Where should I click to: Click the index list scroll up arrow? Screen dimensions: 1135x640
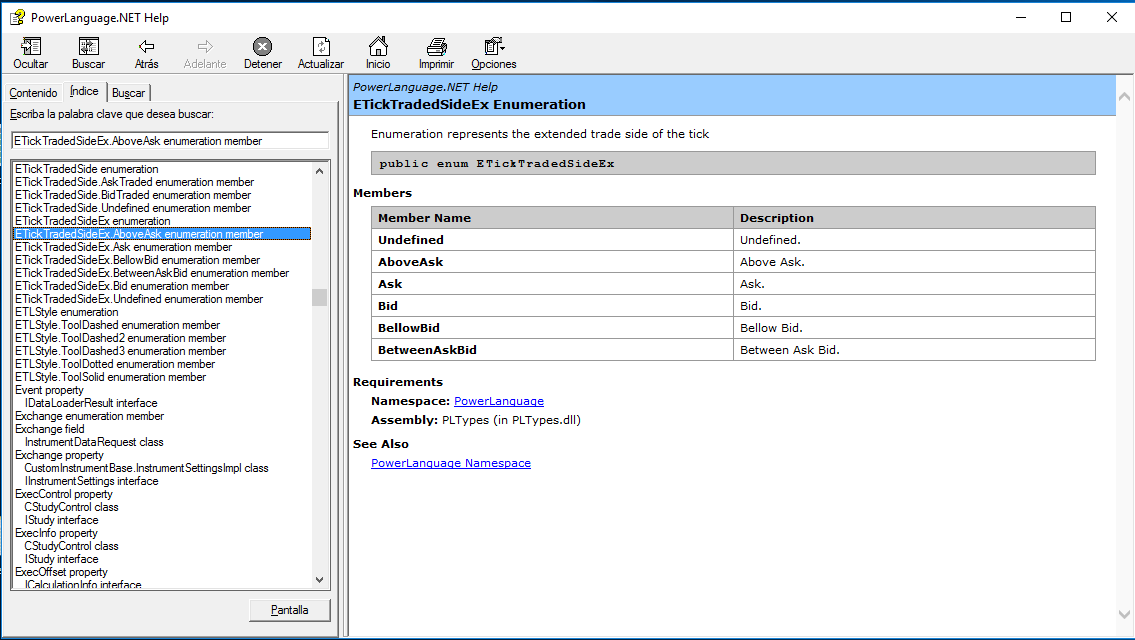[x=319, y=171]
